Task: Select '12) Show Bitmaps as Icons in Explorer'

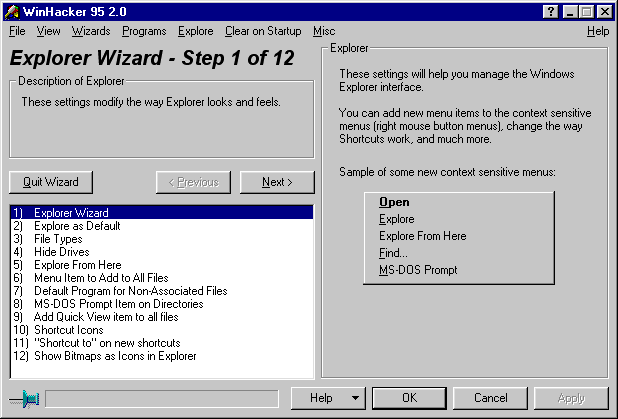Action: click(x=162, y=356)
